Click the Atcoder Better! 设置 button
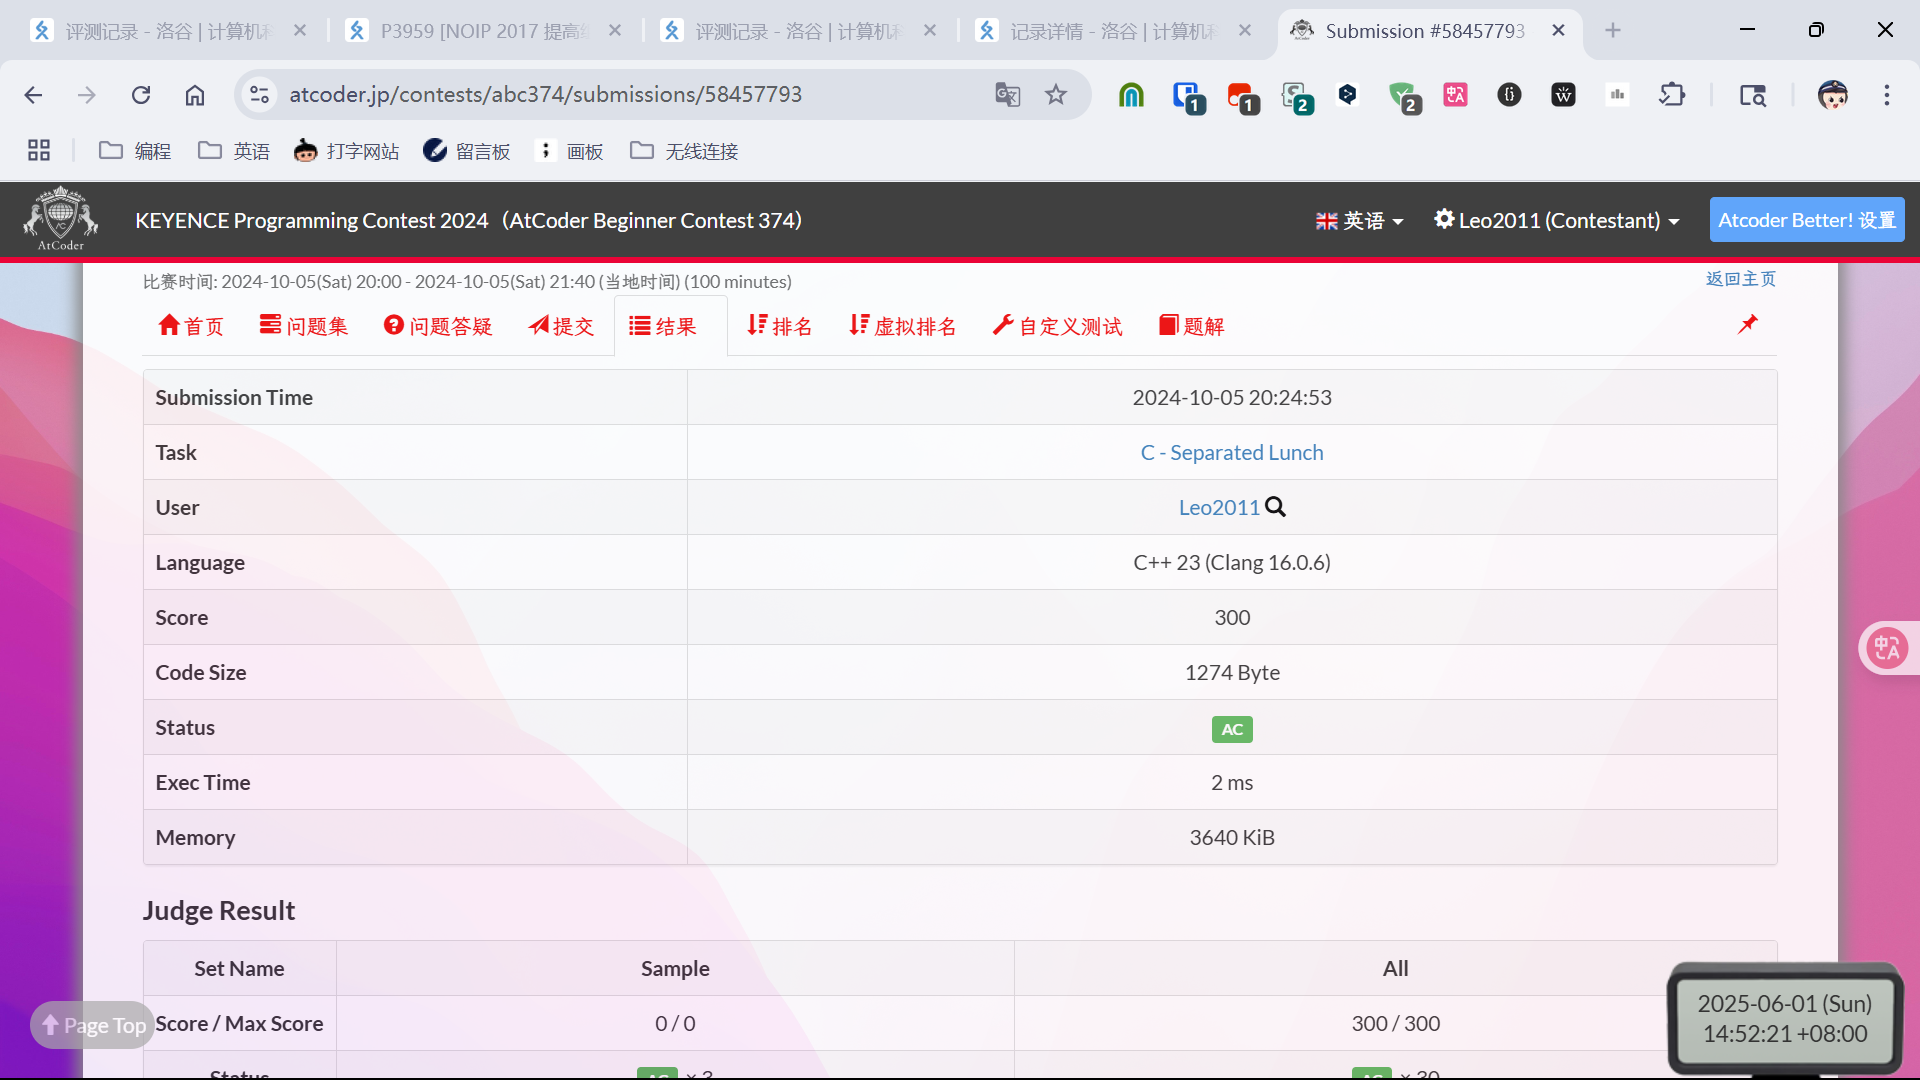Screen dimensions: 1920x1080 (x=1807, y=220)
